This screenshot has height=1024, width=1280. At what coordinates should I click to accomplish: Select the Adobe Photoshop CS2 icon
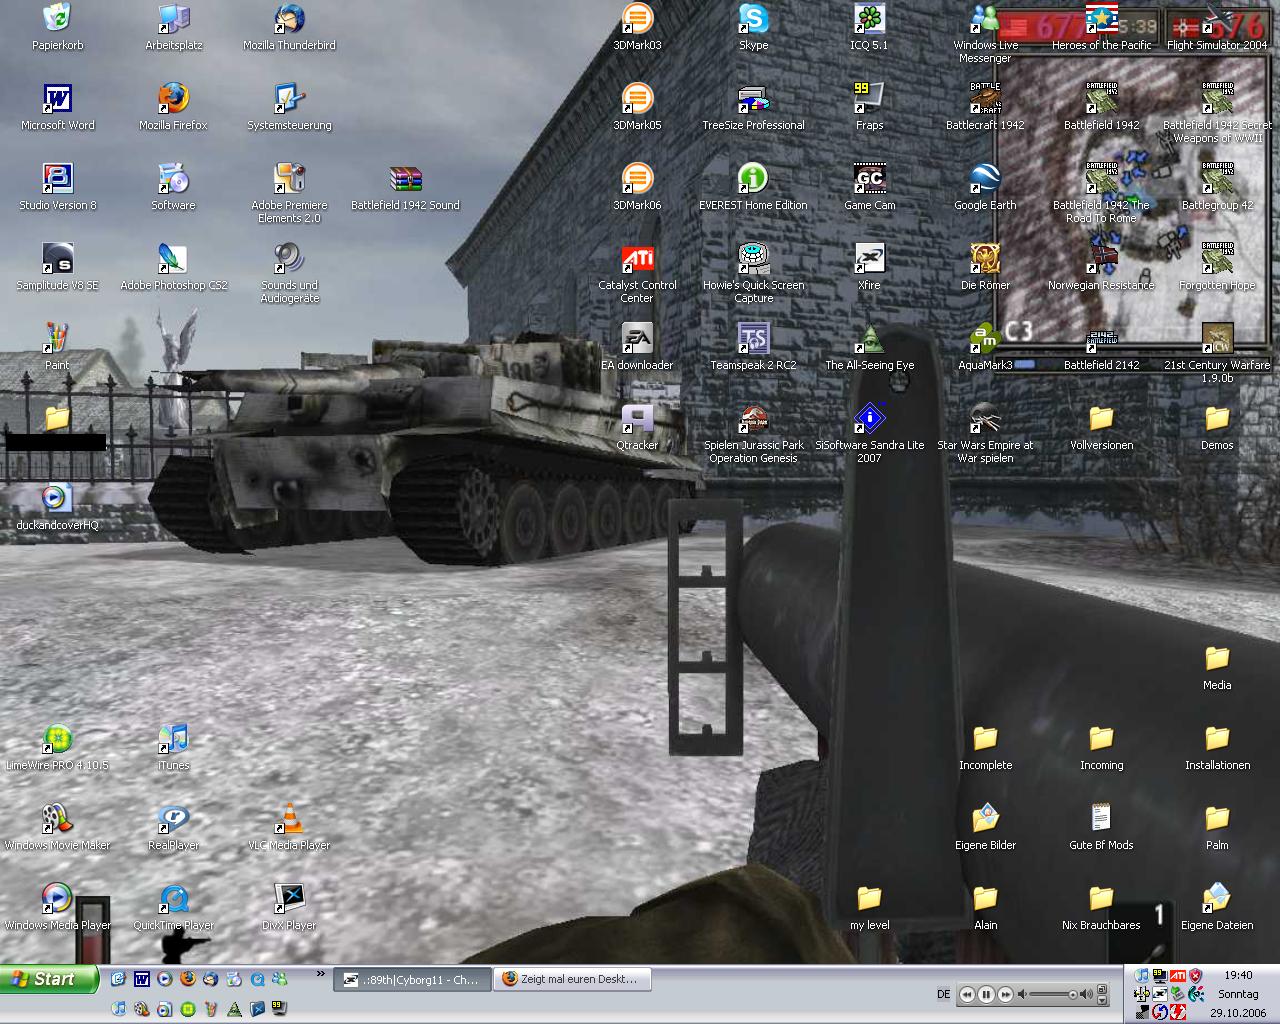173,260
